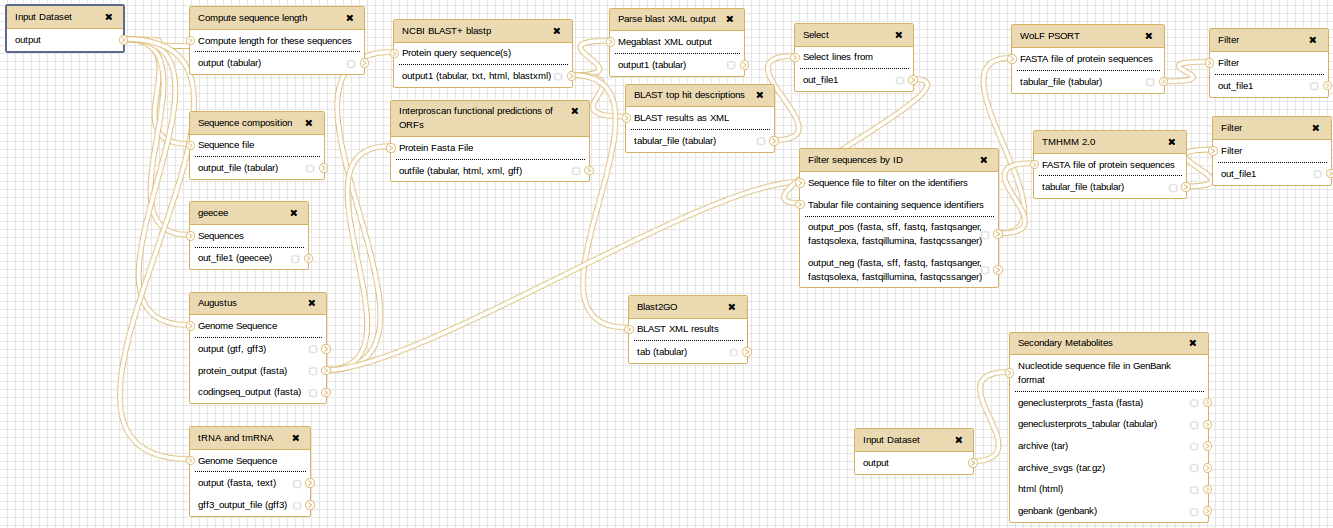Image resolution: width=1333 pixels, height=528 pixels.
Task: Click Secondary Metabolites nucleotide input connector
Action: click(1009, 373)
